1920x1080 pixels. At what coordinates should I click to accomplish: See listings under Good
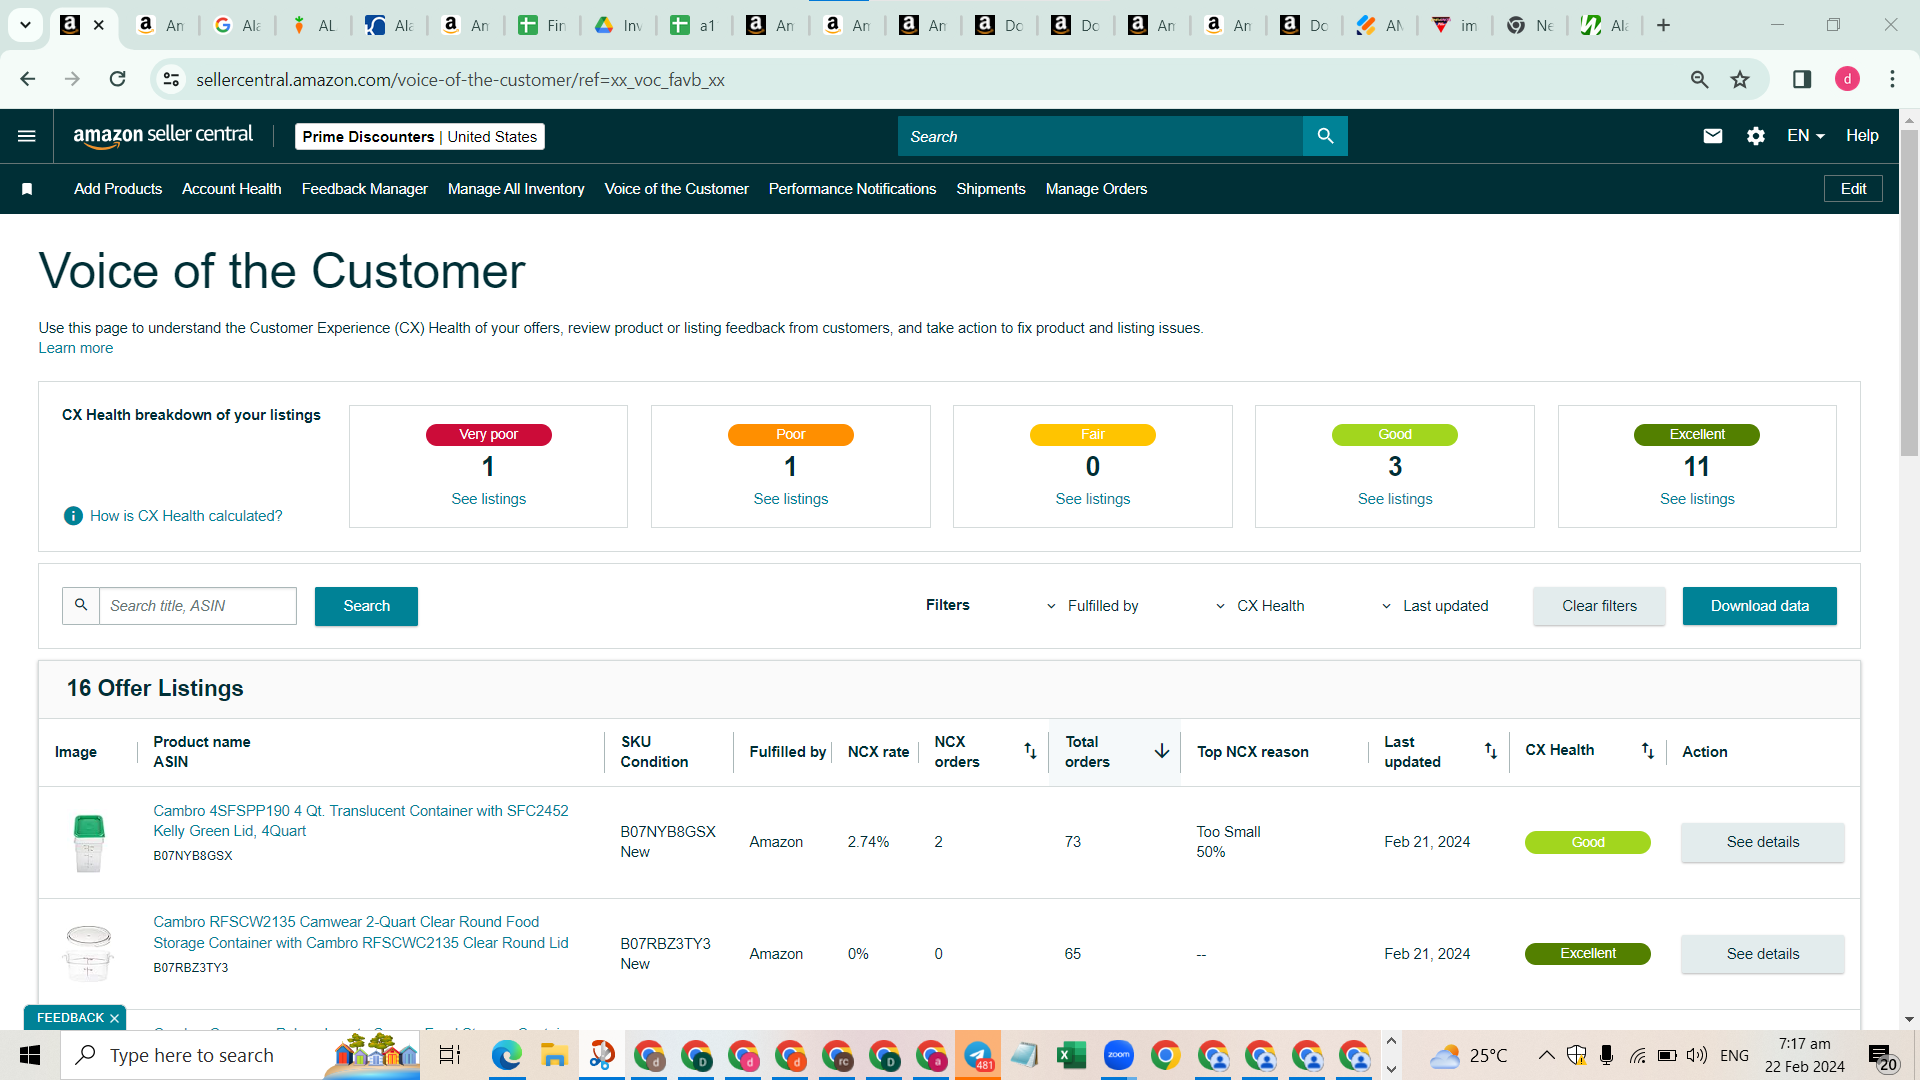[1395, 499]
